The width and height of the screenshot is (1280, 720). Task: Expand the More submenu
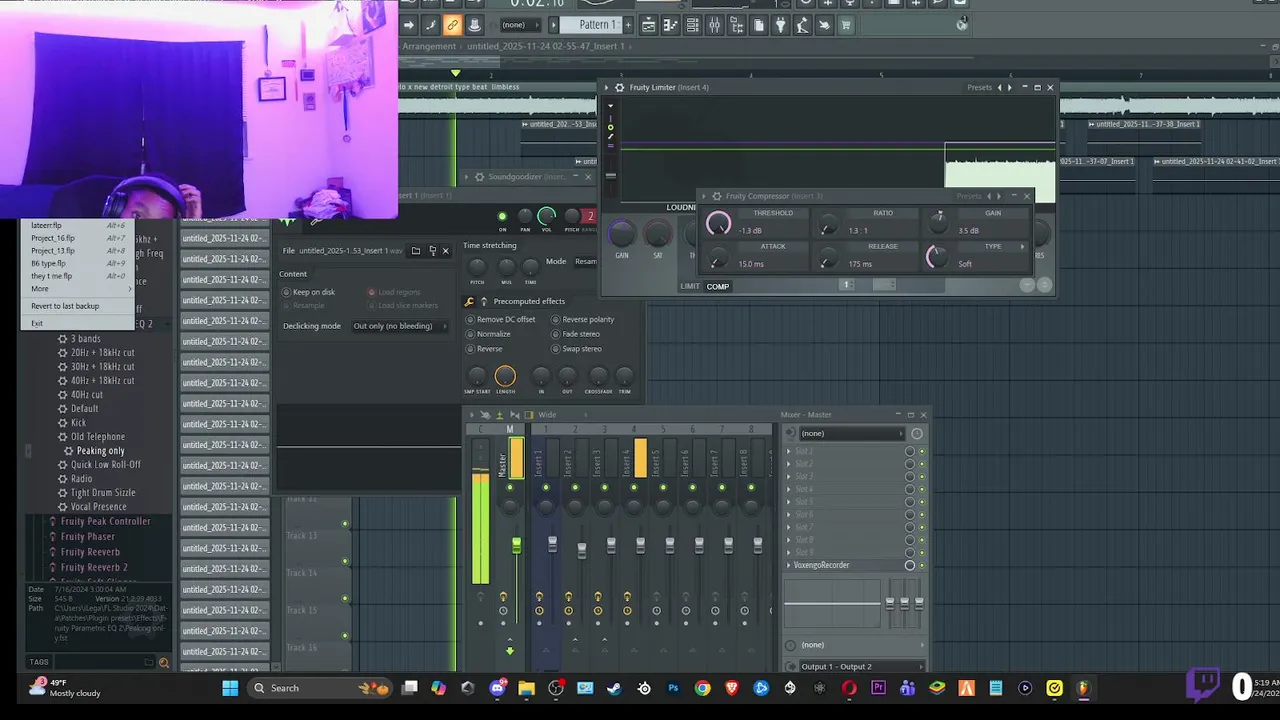pos(77,289)
